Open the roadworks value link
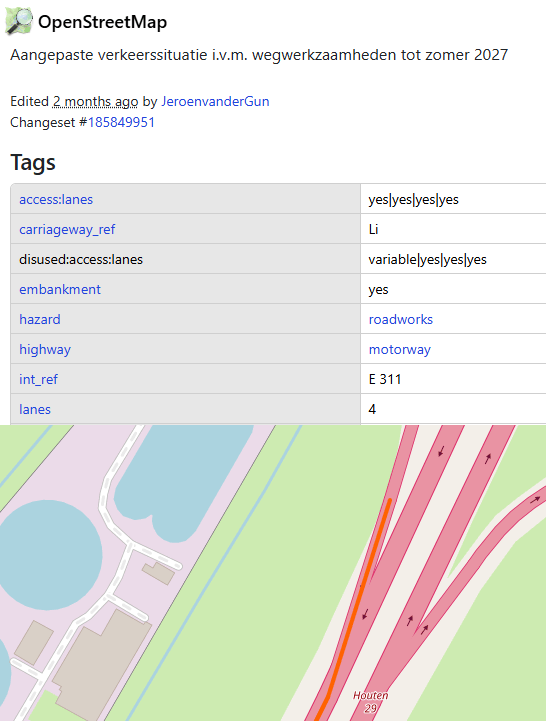 click(401, 319)
